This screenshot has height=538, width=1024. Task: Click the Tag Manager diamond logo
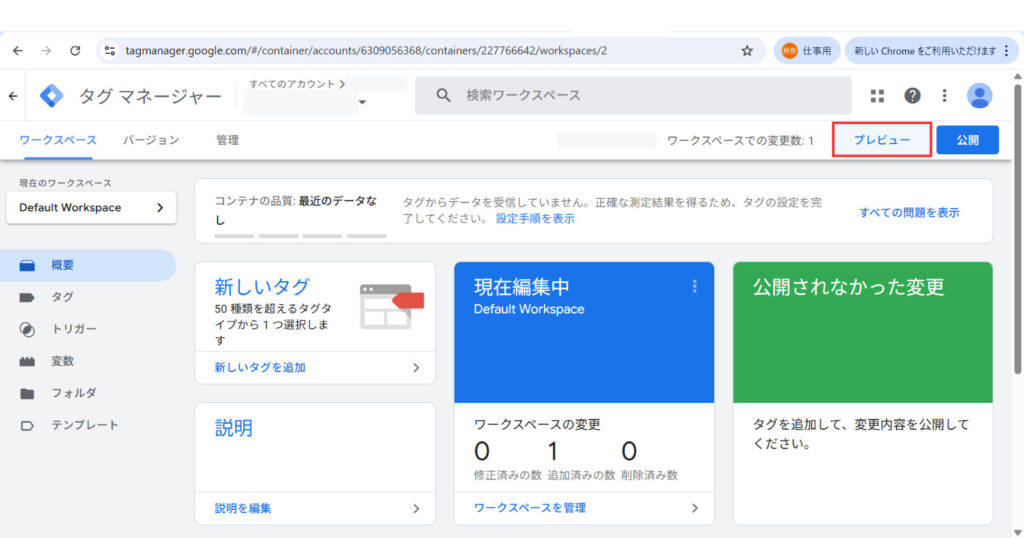(51, 95)
